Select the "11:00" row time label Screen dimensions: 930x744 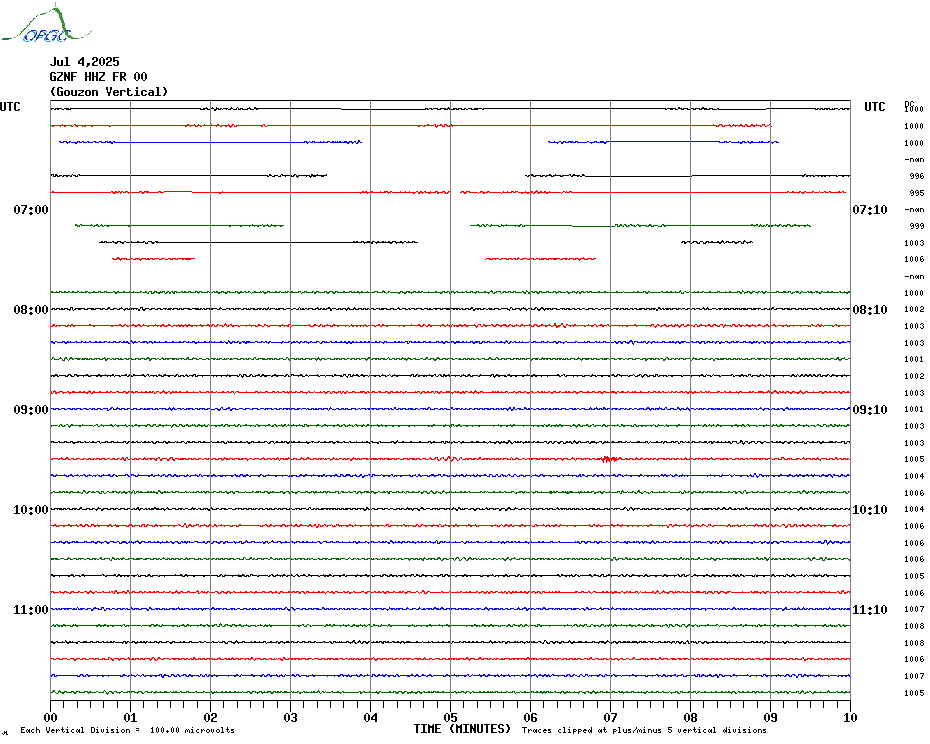pos(31,610)
